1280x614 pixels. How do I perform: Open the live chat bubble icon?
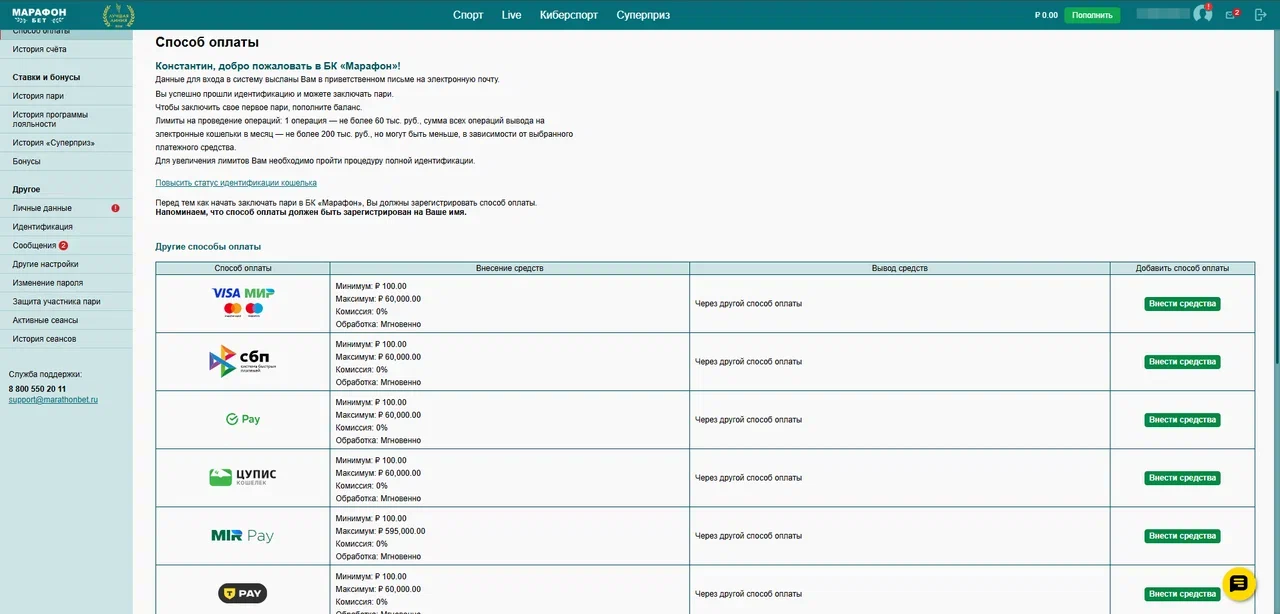pos(1239,584)
